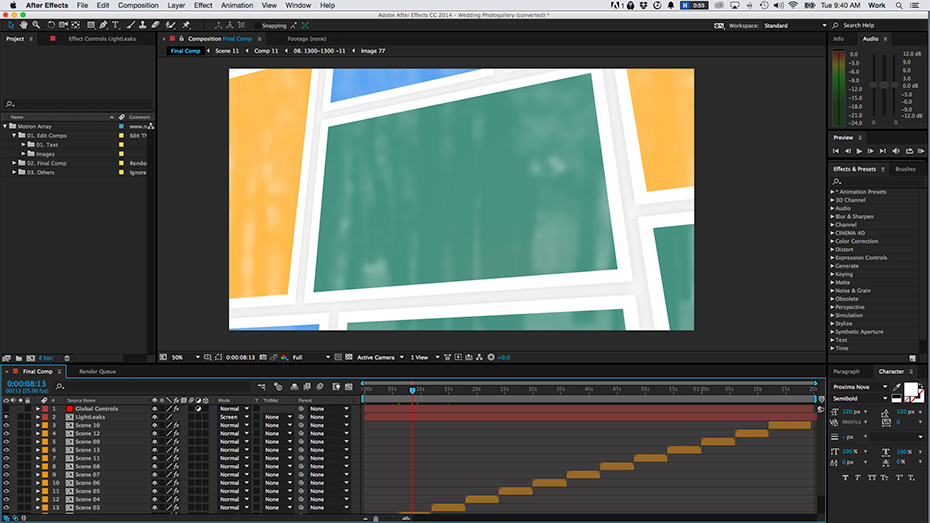Switch to the Render Queue tab
Screen dimensions: 930x523
coord(97,371)
